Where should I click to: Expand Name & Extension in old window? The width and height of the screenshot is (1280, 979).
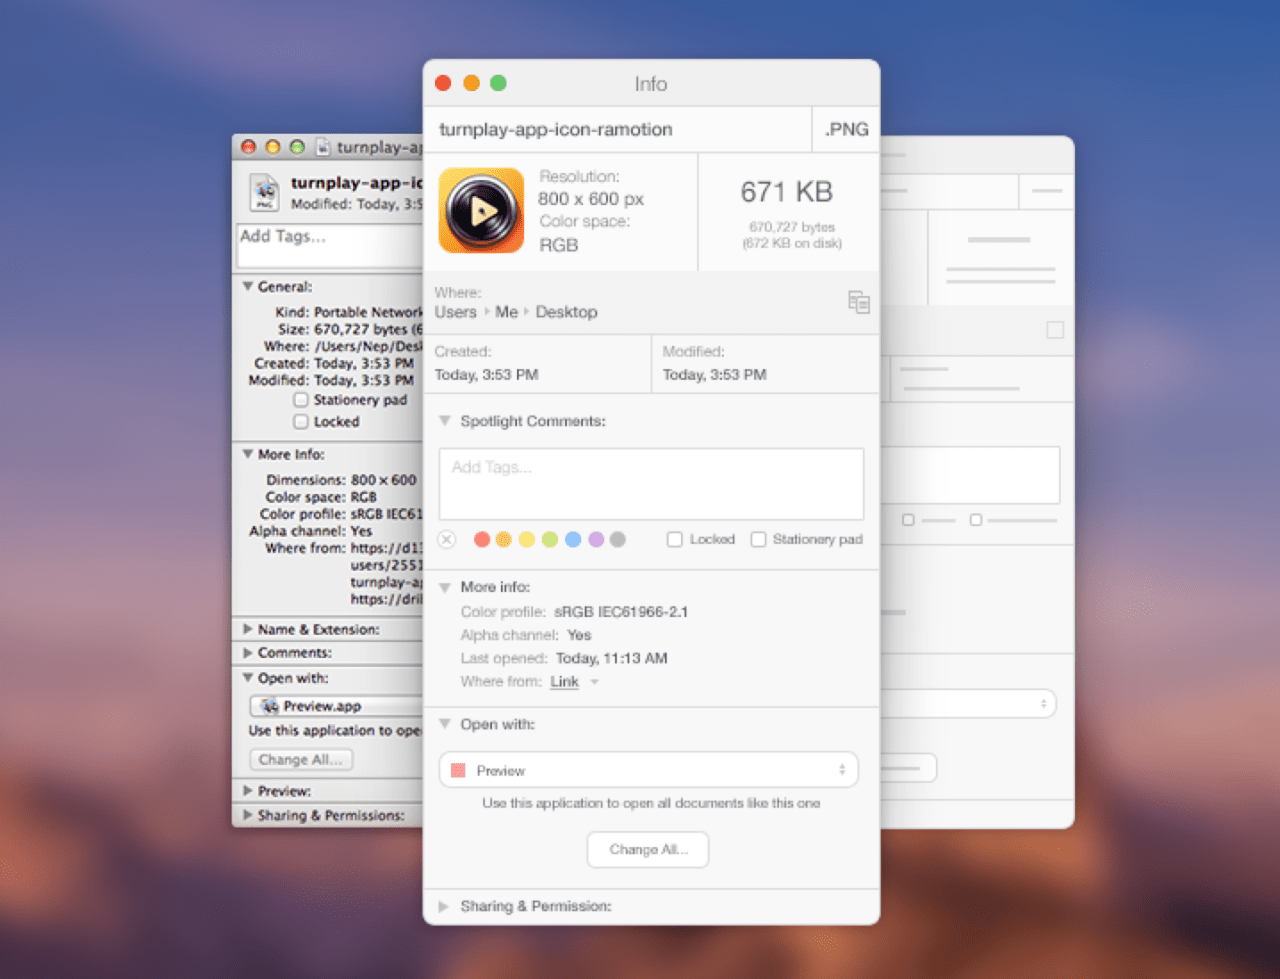click(248, 629)
